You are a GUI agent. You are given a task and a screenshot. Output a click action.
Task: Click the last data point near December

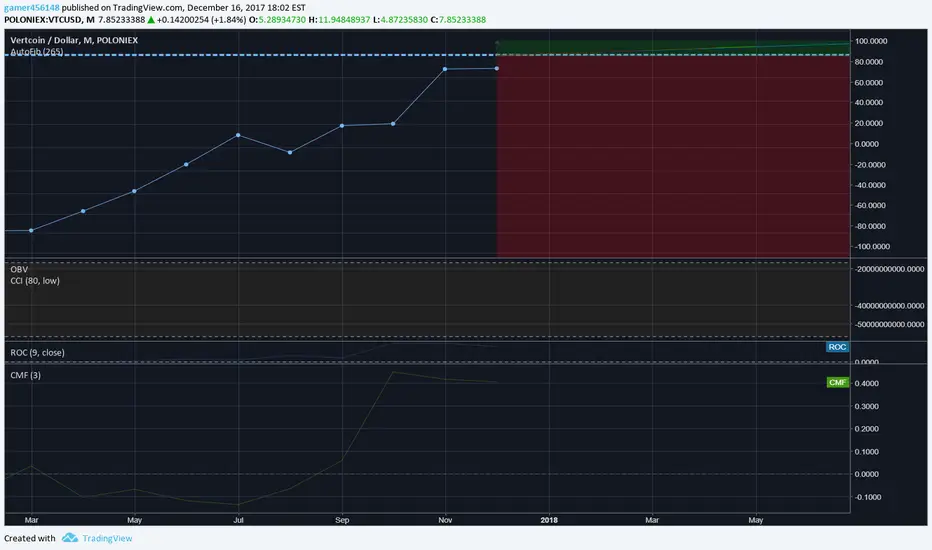[x=496, y=68]
